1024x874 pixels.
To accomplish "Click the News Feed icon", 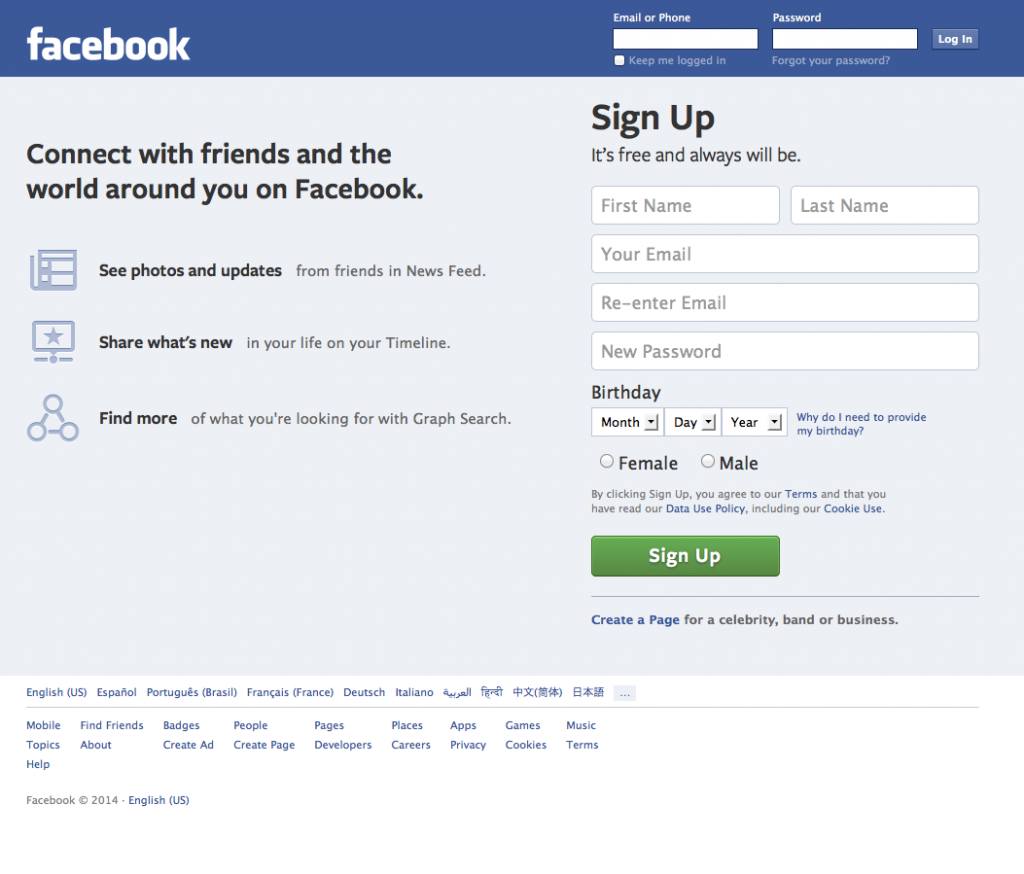I will [54, 270].
